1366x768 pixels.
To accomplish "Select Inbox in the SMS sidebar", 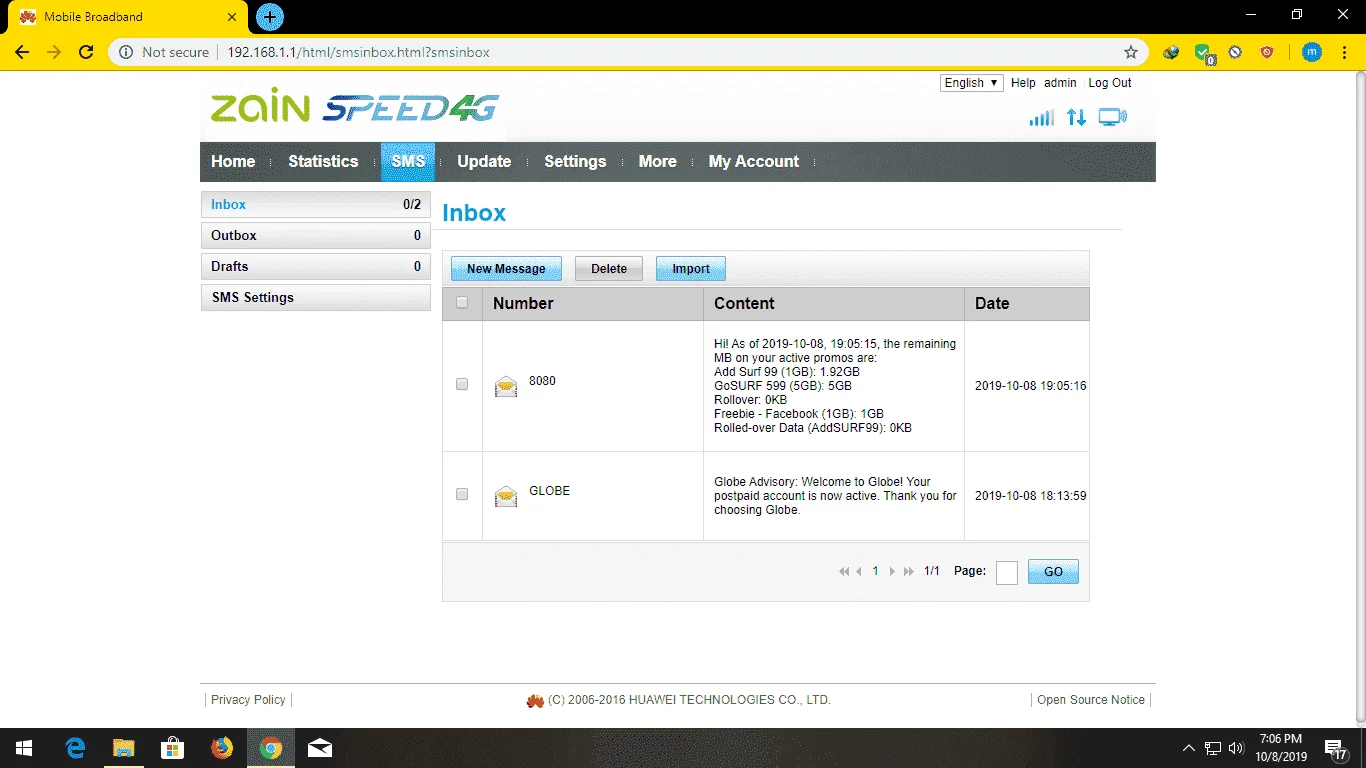I will click(x=316, y=204).
